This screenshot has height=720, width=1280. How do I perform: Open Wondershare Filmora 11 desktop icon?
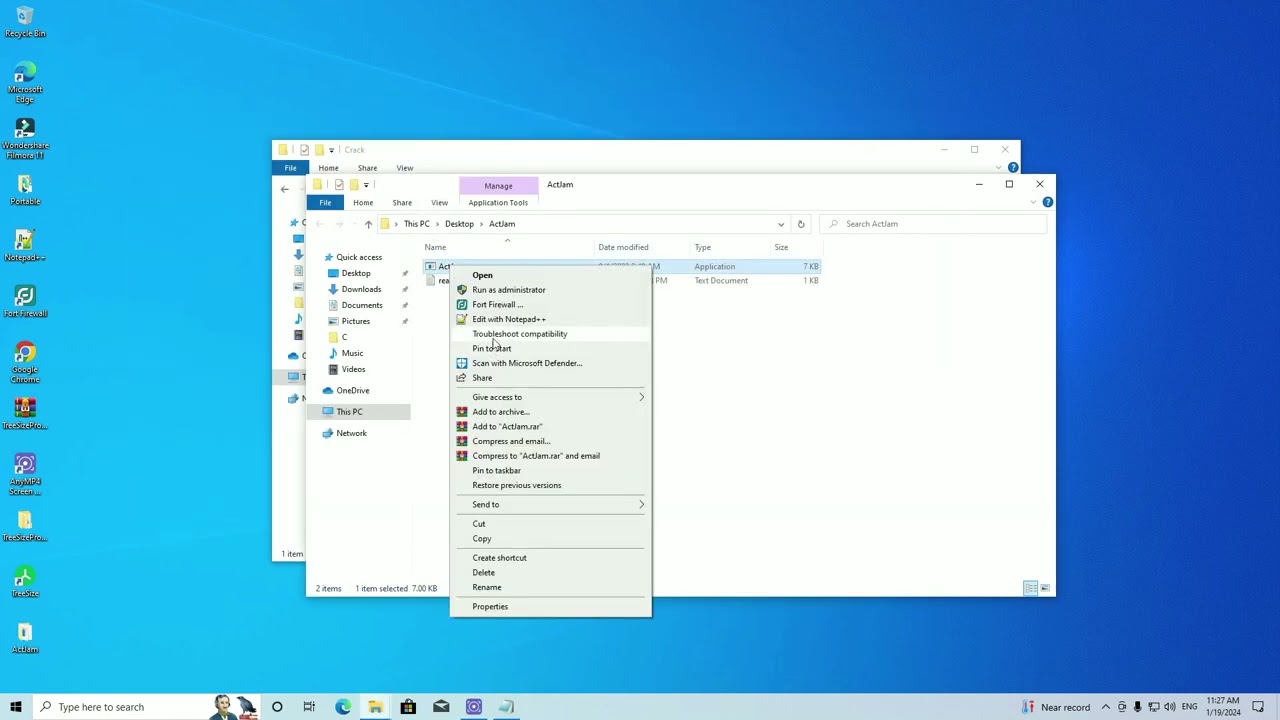click(25, 138)
